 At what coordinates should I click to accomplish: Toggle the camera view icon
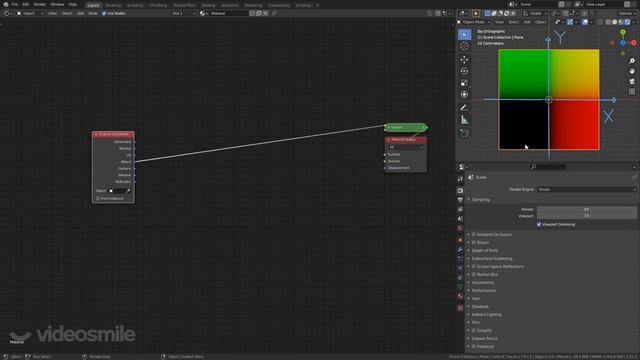[632, 82]
